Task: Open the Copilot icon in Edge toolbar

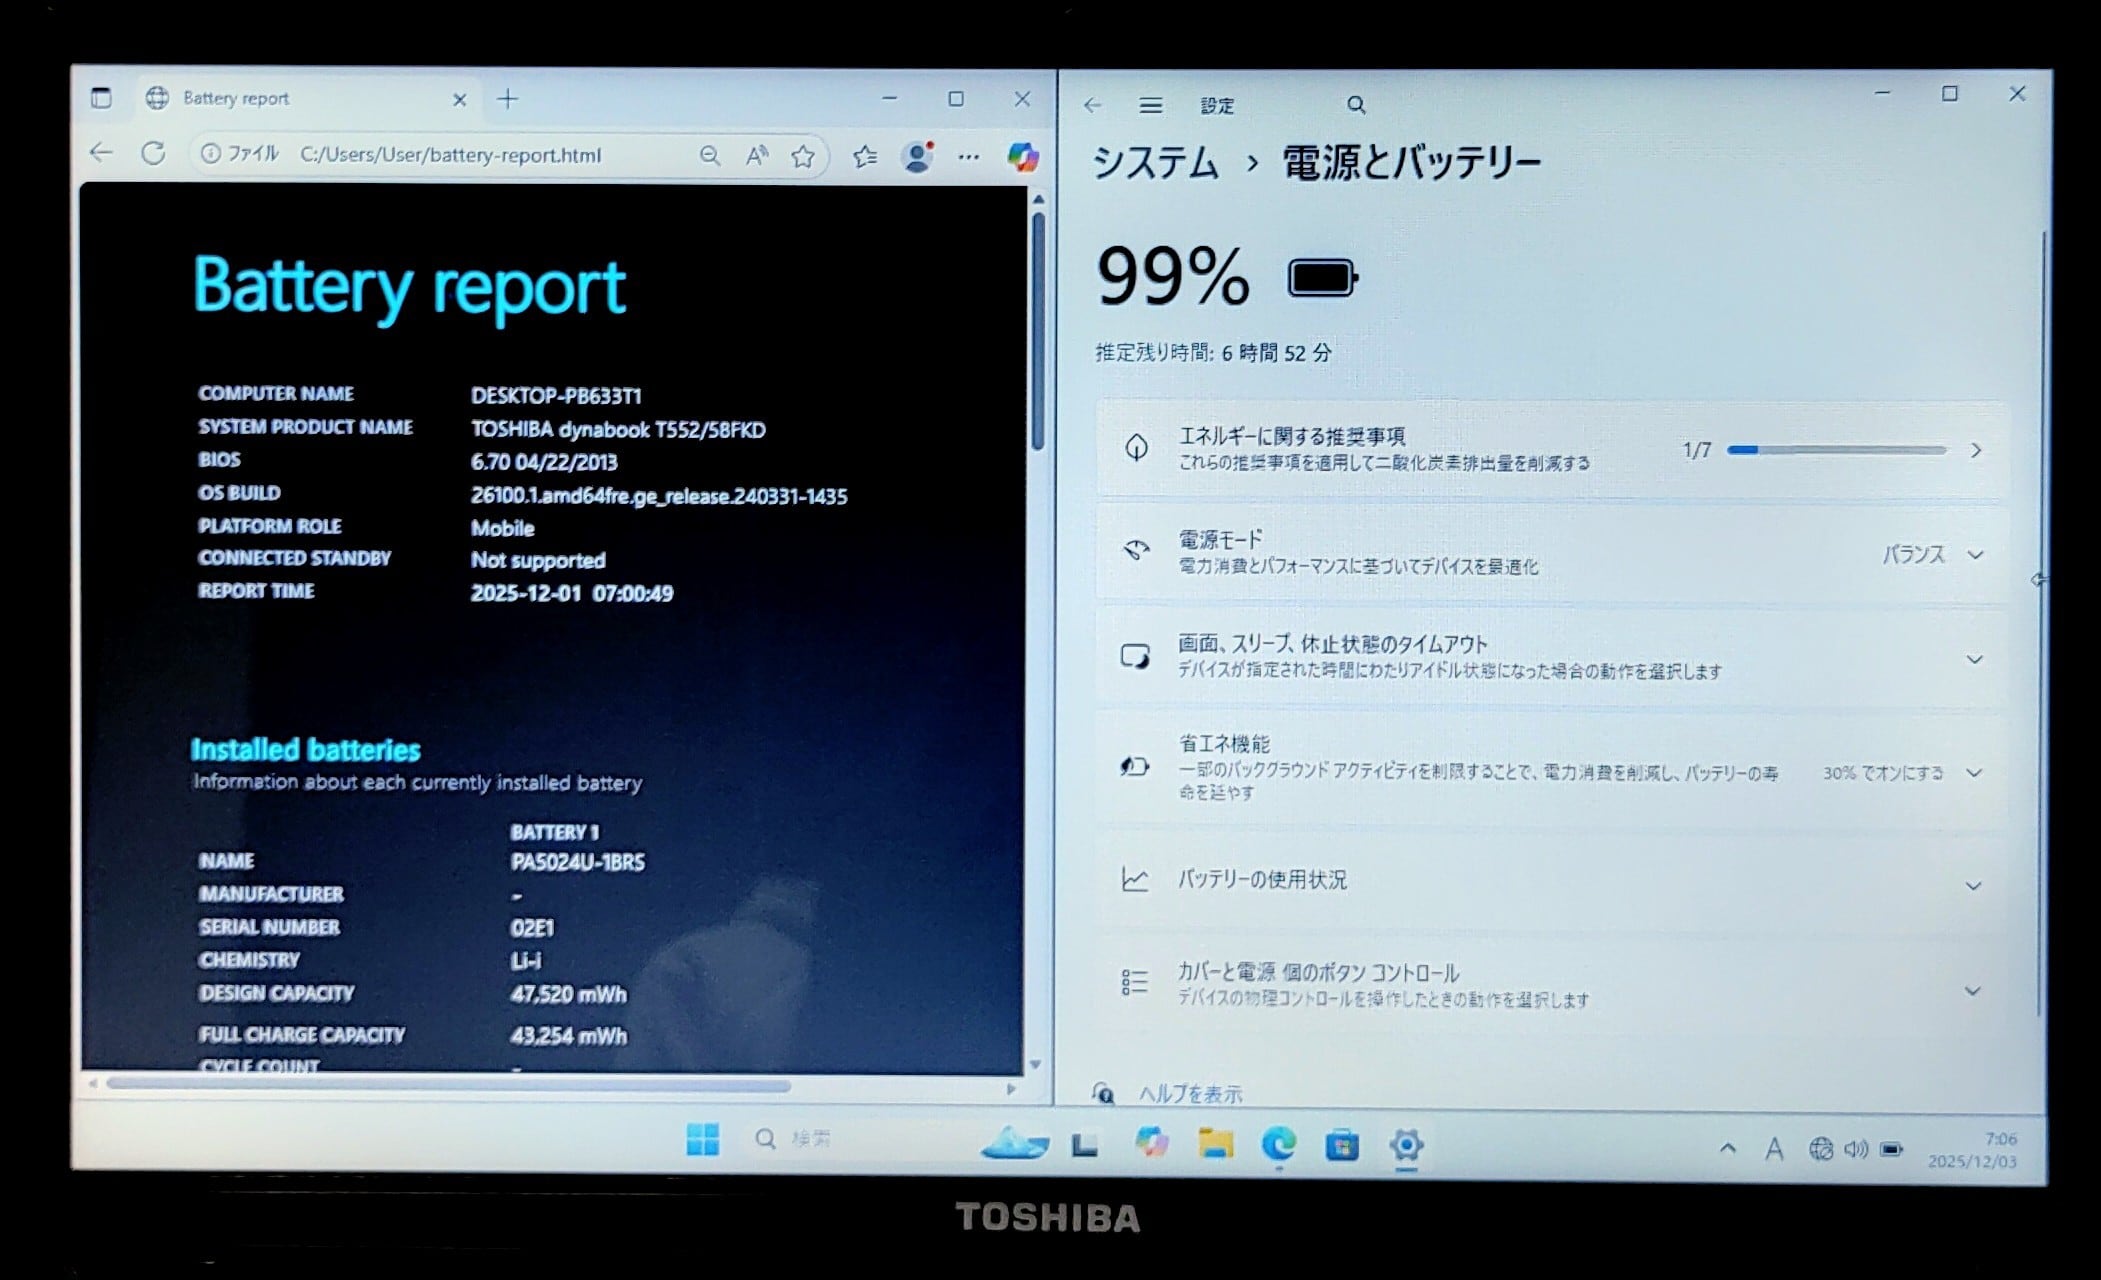Action: click(x=1022, y=157)
